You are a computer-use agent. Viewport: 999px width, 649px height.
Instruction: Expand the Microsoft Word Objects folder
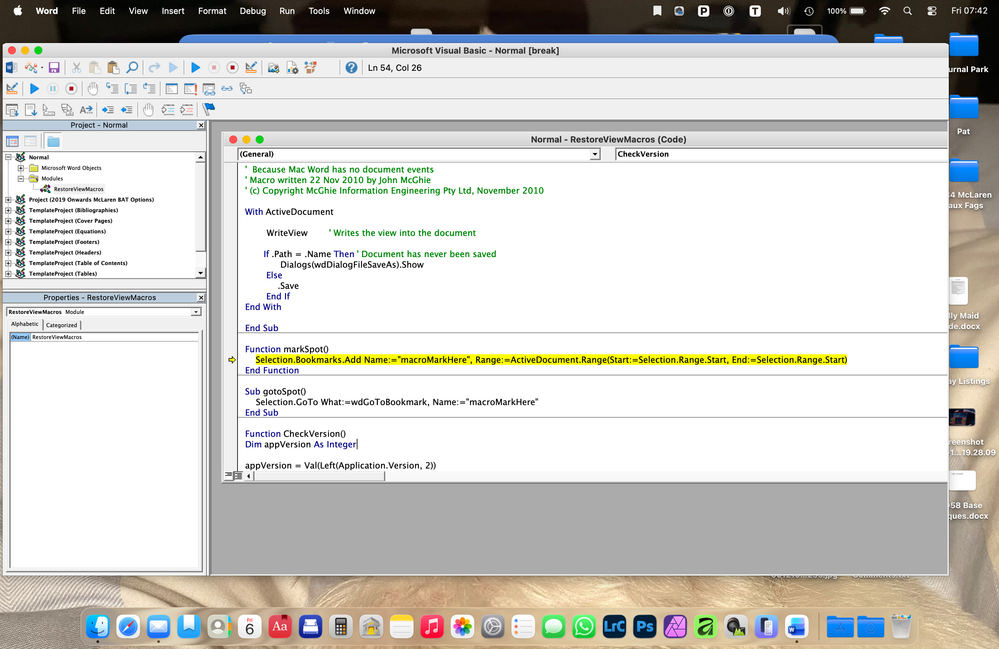pyautogui.click(x=21, y=168)
